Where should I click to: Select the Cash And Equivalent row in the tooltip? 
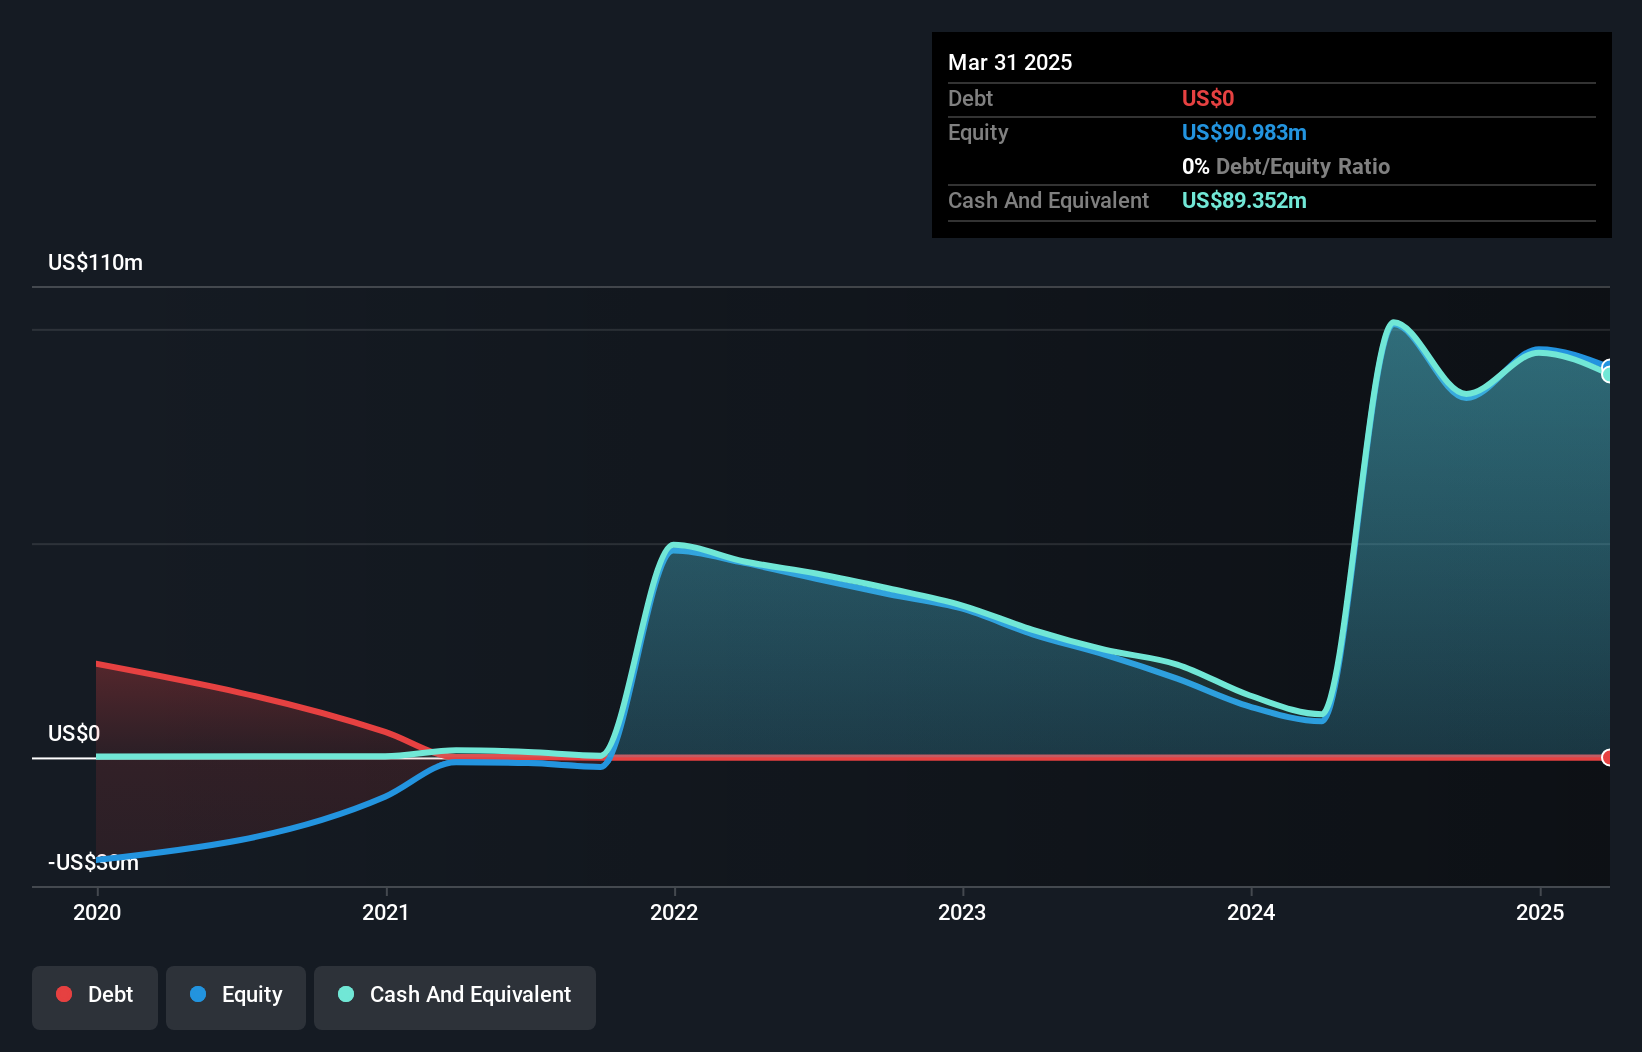coord(1100,200)
